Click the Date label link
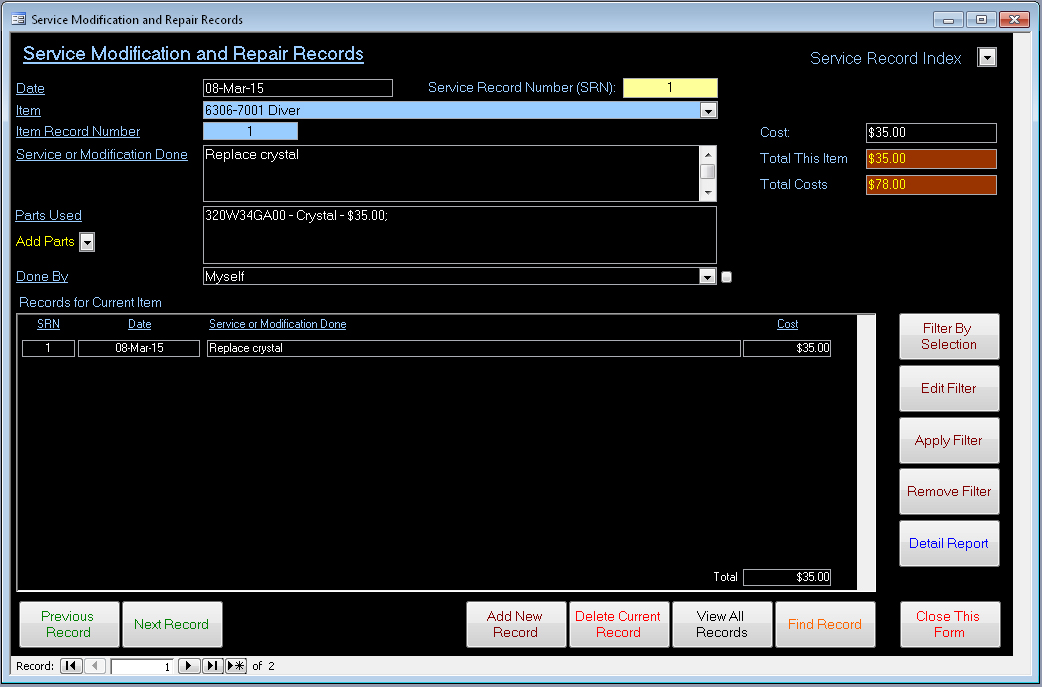The image size is (1042, 687). (30, 88)
